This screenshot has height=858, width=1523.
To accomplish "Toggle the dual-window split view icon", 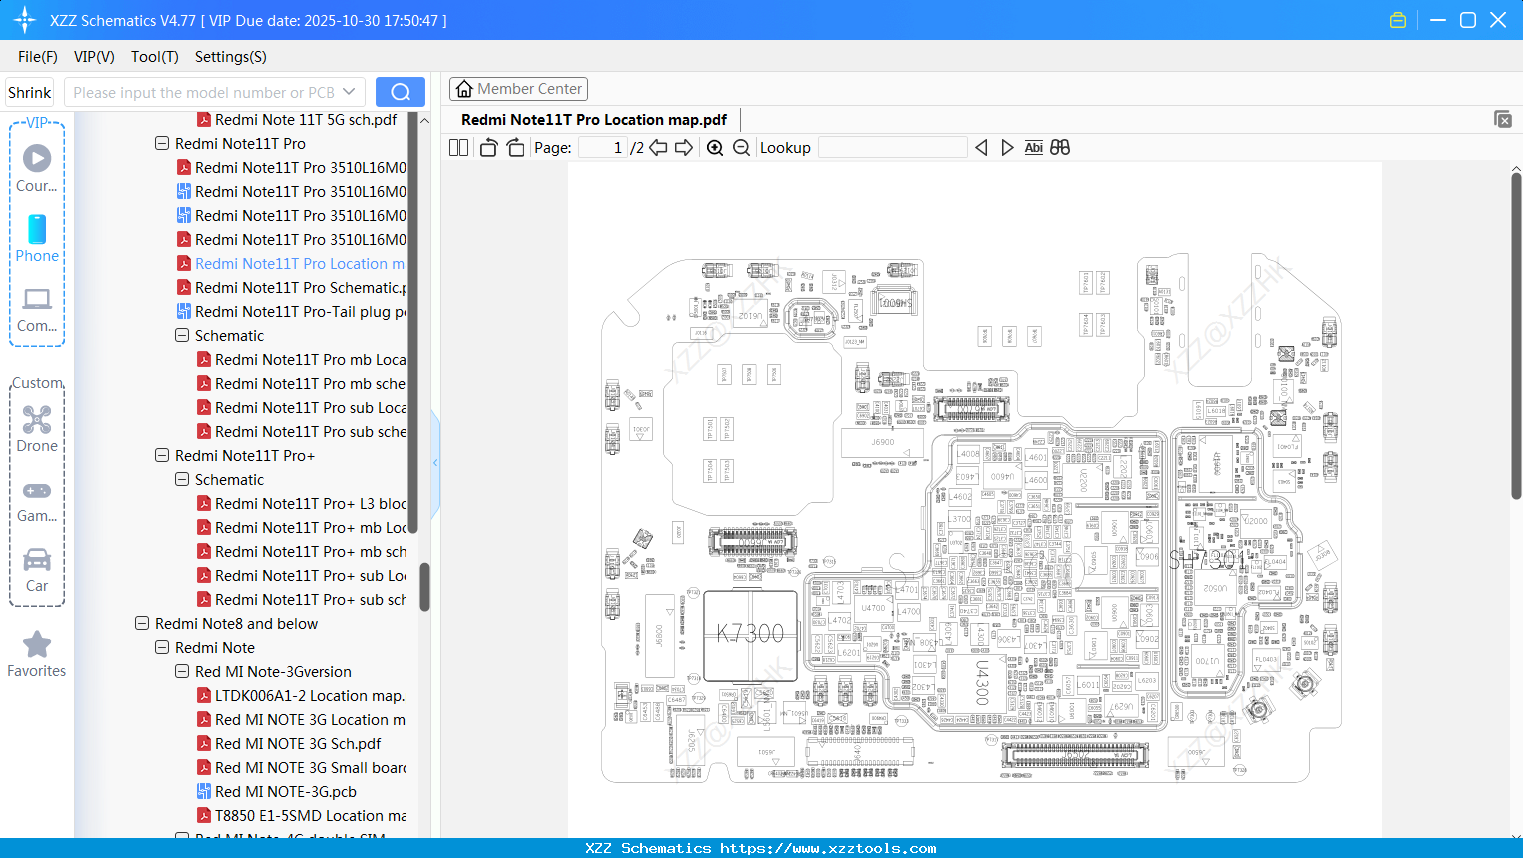I will pyautogui.click(x=1059, y=147).
